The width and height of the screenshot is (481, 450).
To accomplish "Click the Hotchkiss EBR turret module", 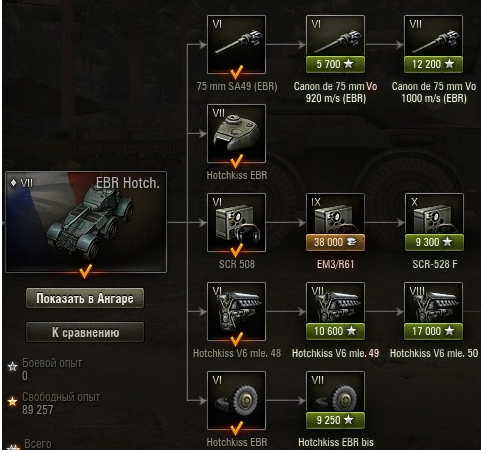I will tap(236, 133).
